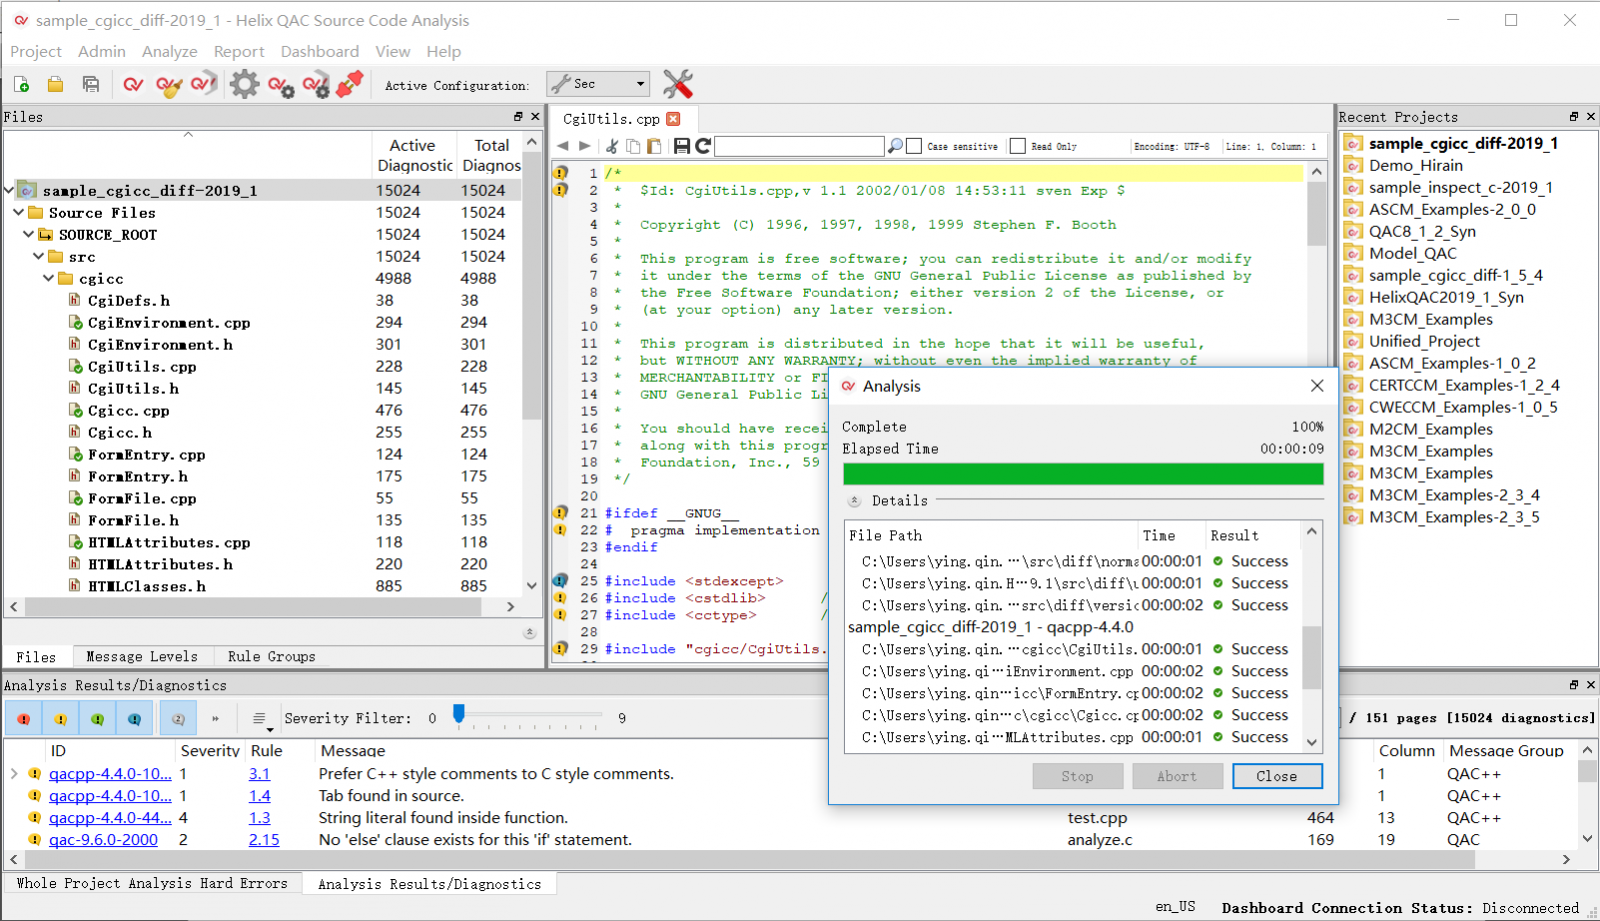The width and height of the screenshot is (1600, 921).
Task: Close the CgiUtils.cpp editor tab
Action: click(x=673, y=119)
